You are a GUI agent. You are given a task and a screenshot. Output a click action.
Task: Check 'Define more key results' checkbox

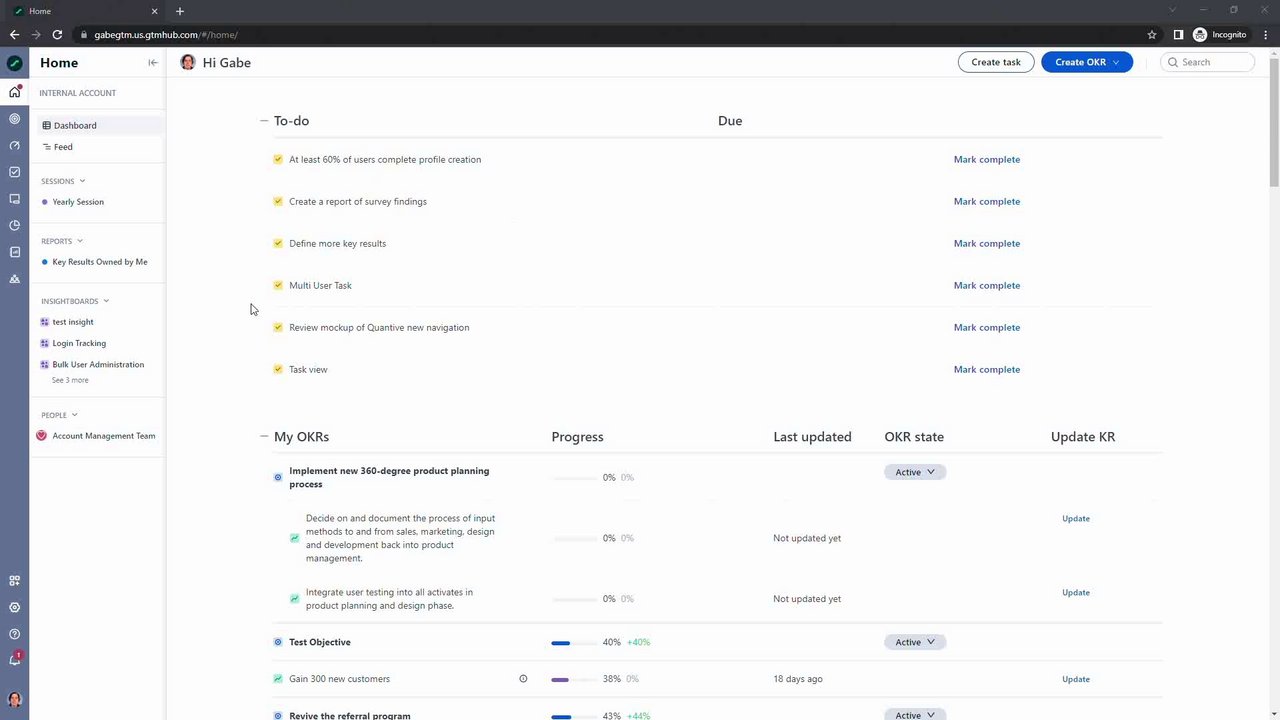point(278,243)
